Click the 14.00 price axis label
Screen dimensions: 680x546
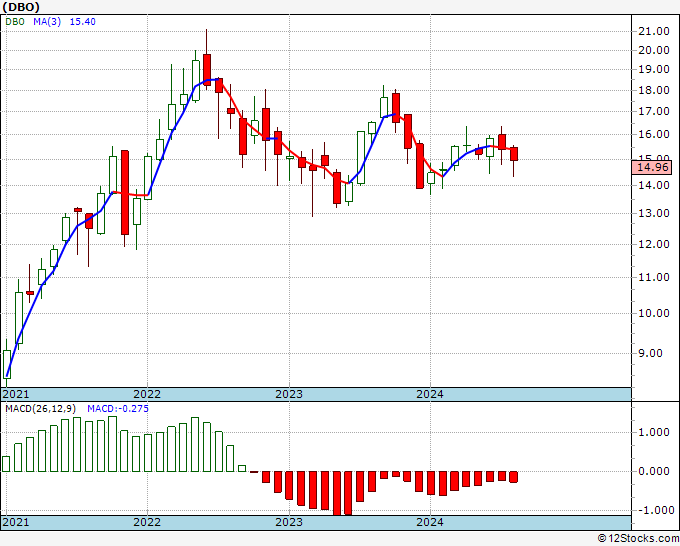point(654,185)
